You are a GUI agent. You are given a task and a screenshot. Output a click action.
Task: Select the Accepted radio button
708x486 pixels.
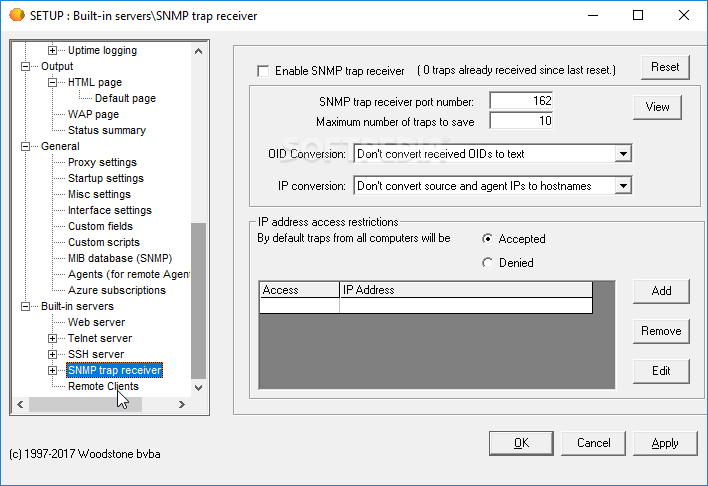click(x=487, y=238)
